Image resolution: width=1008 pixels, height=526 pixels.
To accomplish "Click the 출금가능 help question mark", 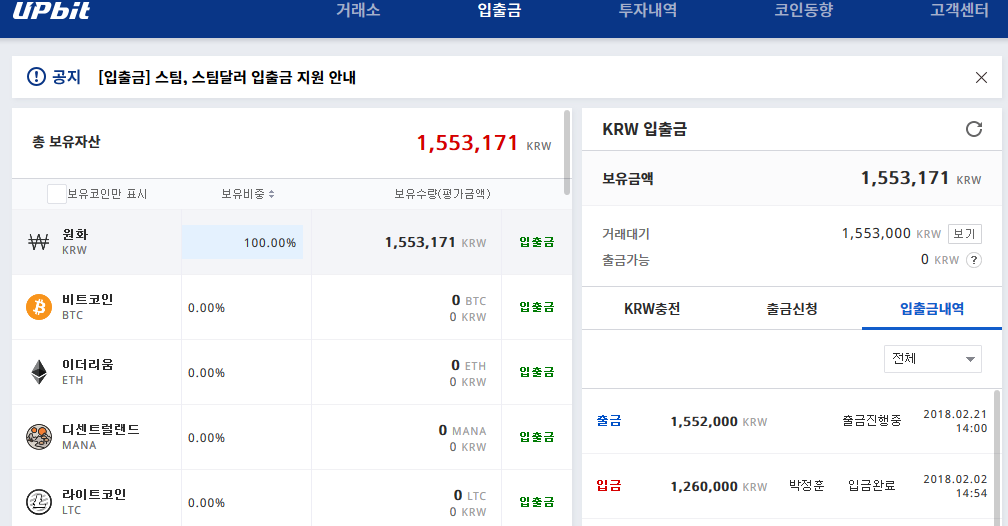I will [972, 260].
